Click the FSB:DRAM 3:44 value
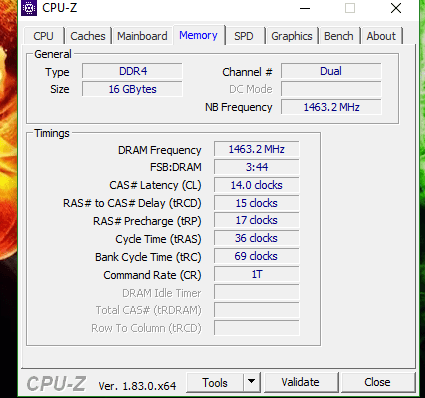Viewport: 425px width, 398px height. [x=256, y=167]
